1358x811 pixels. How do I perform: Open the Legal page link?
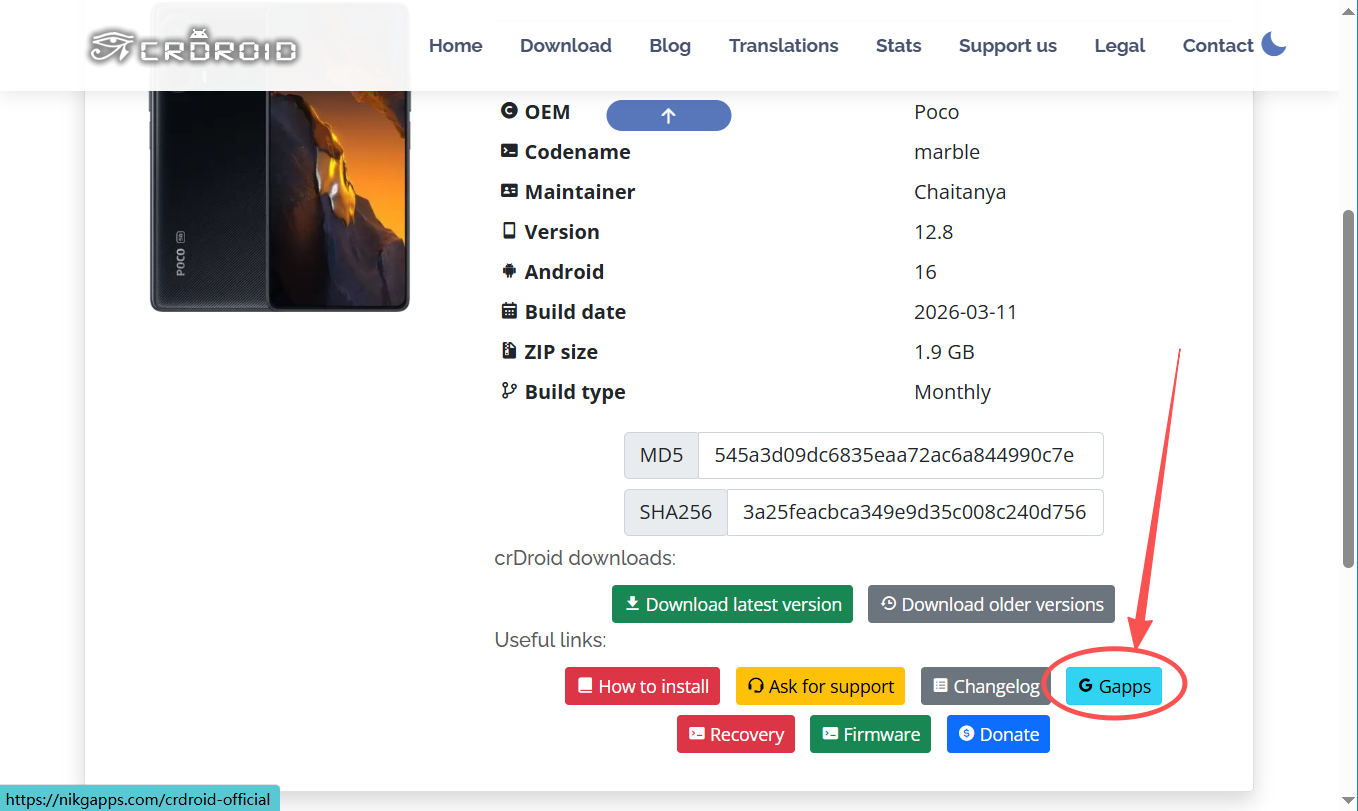pyautogui.click(x=1119, y=46)
